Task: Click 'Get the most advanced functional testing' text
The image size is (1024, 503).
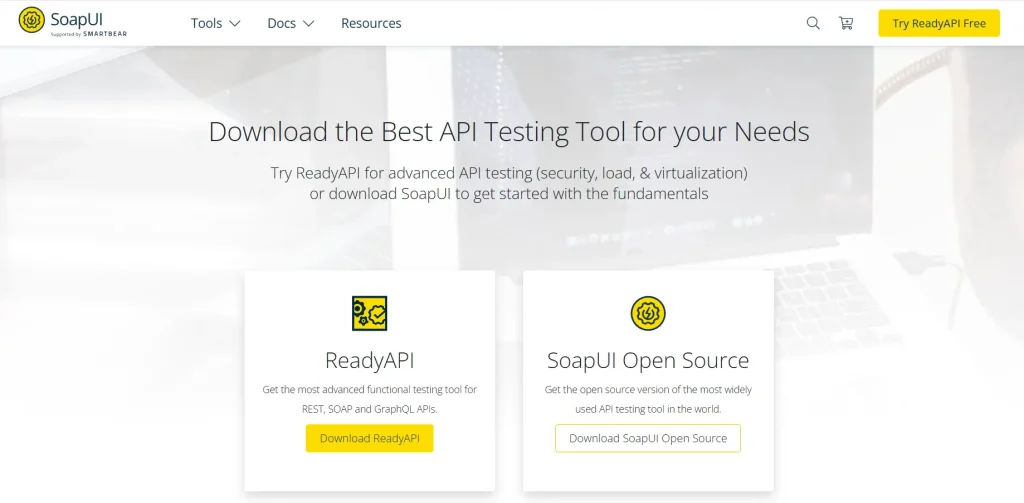Action: coord(370,390)
